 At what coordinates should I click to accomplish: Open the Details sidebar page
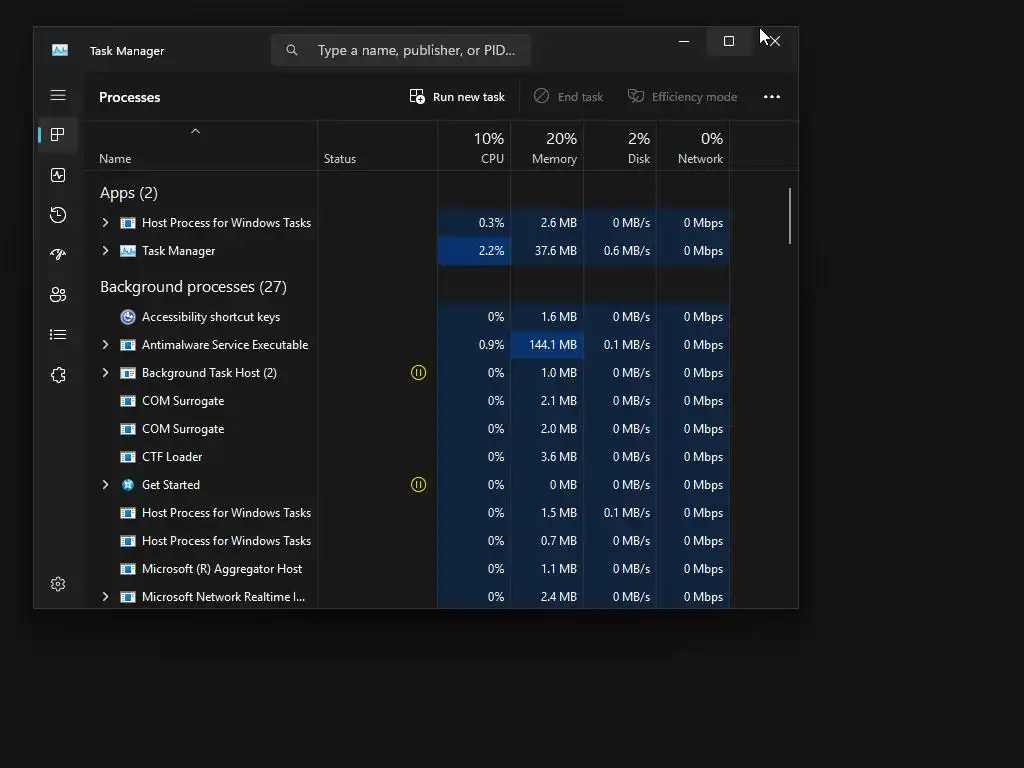(58, 334)
